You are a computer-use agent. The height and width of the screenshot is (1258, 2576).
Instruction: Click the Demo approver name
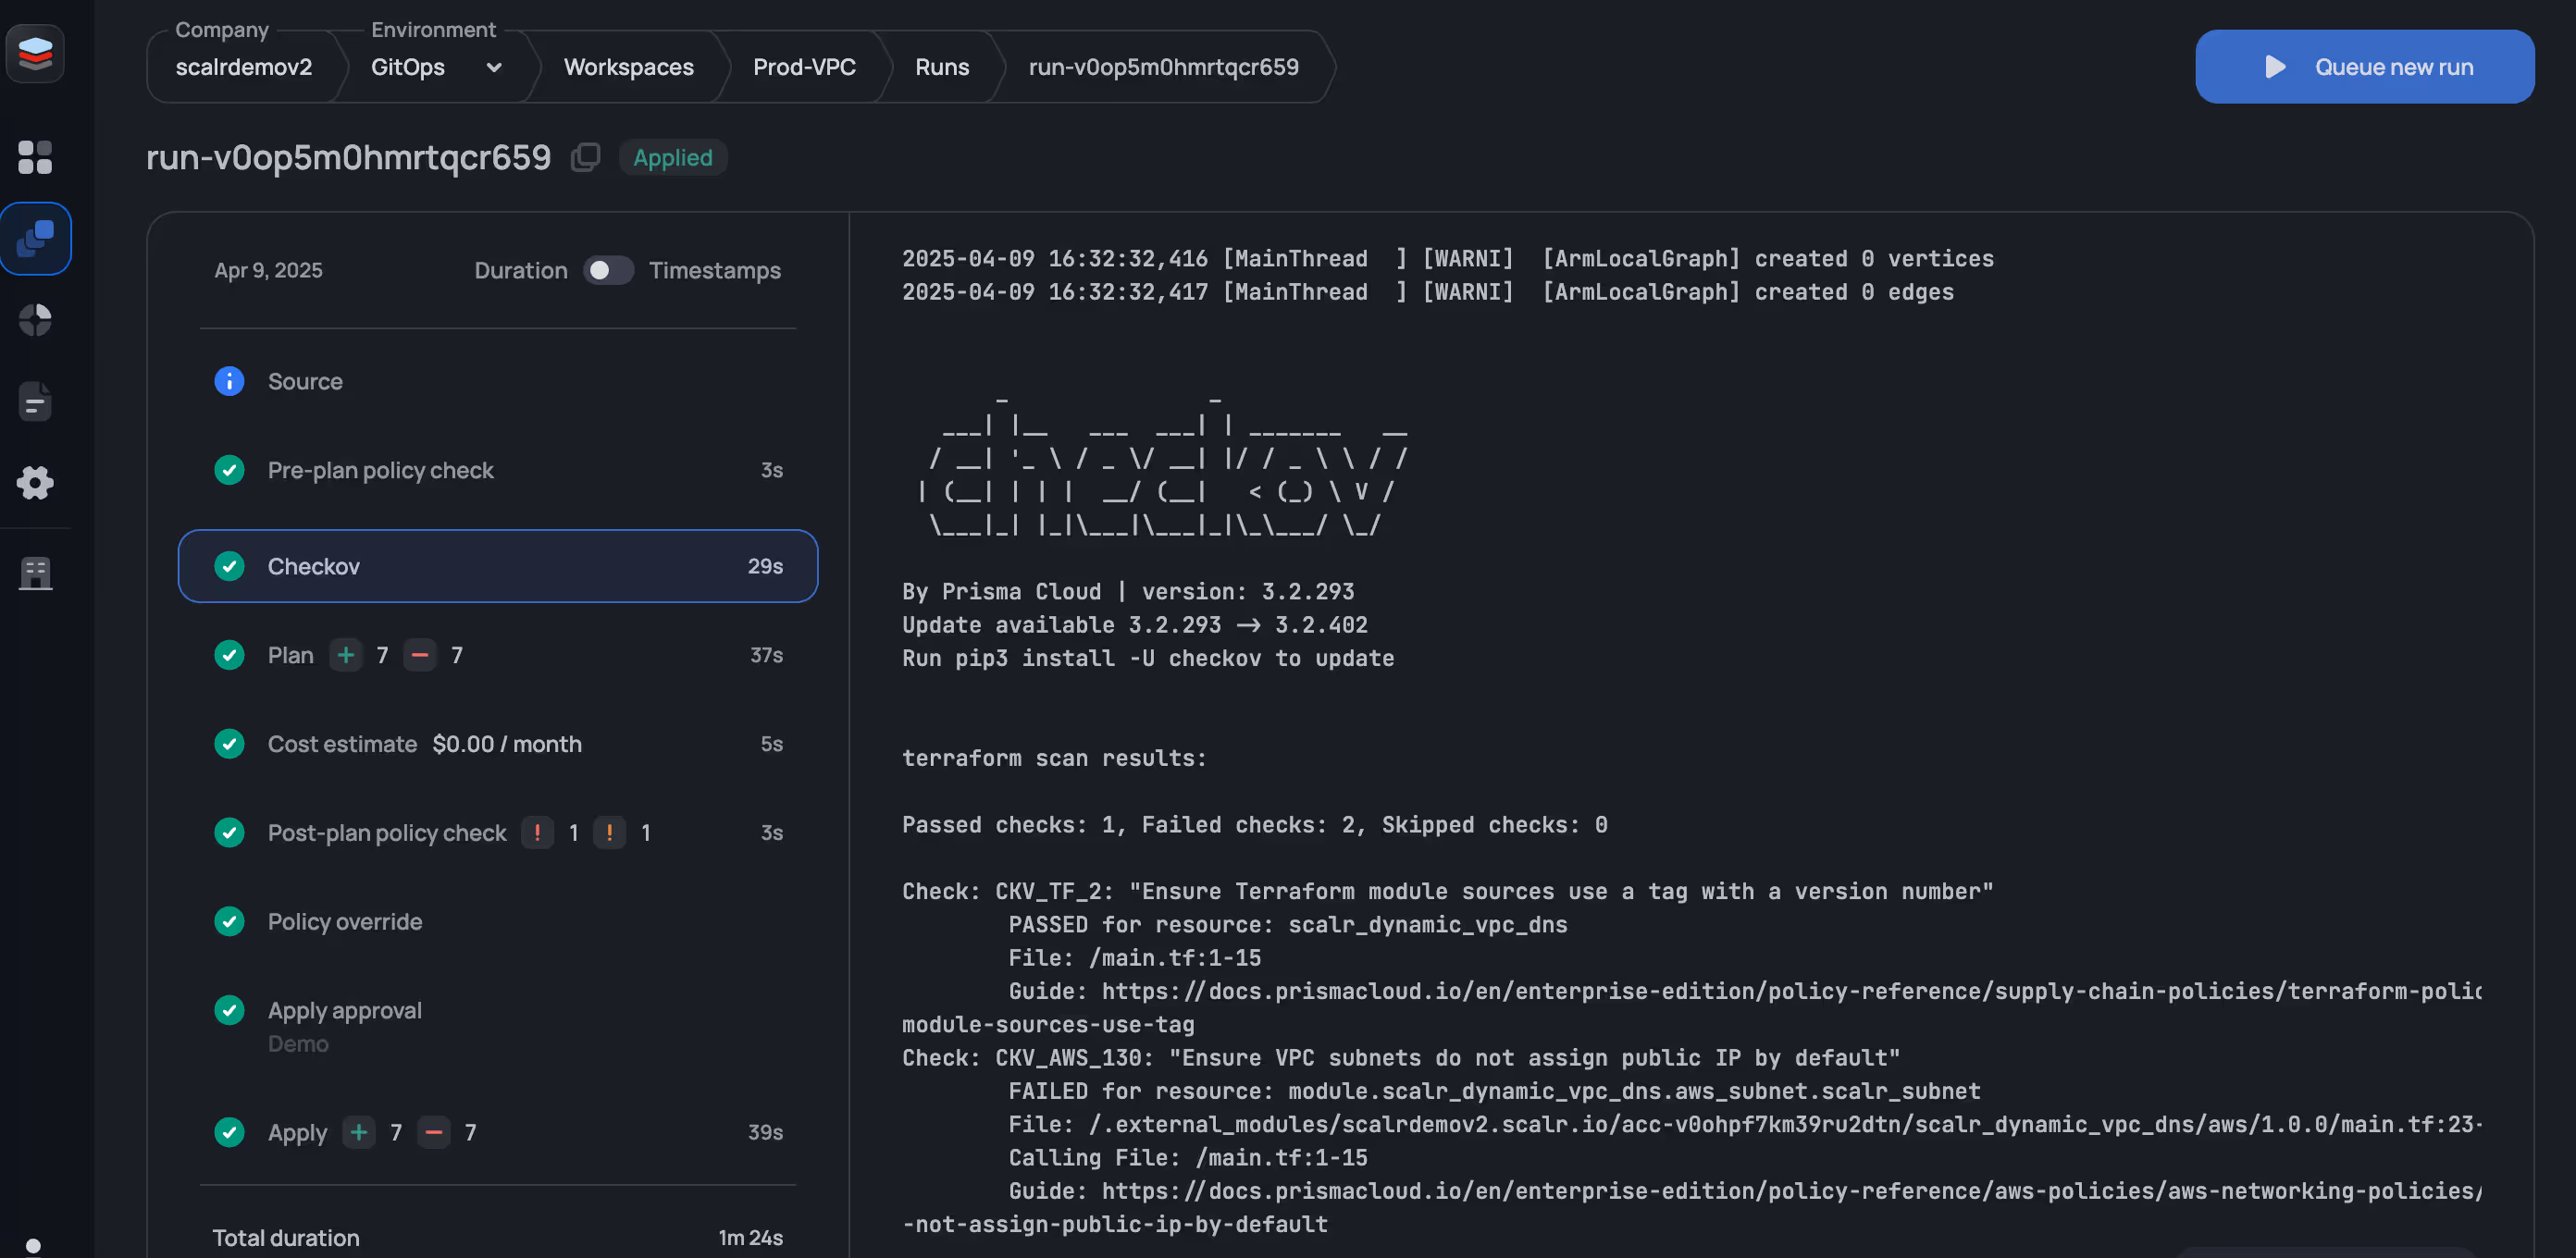pyautogui.click(x=297, y=1043)
